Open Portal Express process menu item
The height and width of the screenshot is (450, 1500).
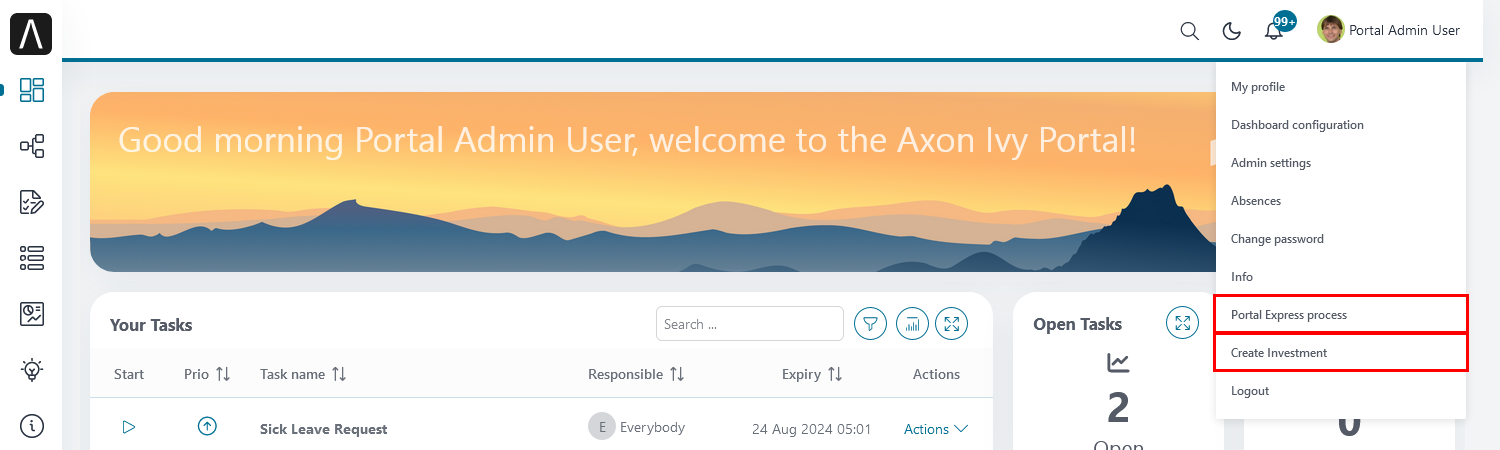(1341, 315)
